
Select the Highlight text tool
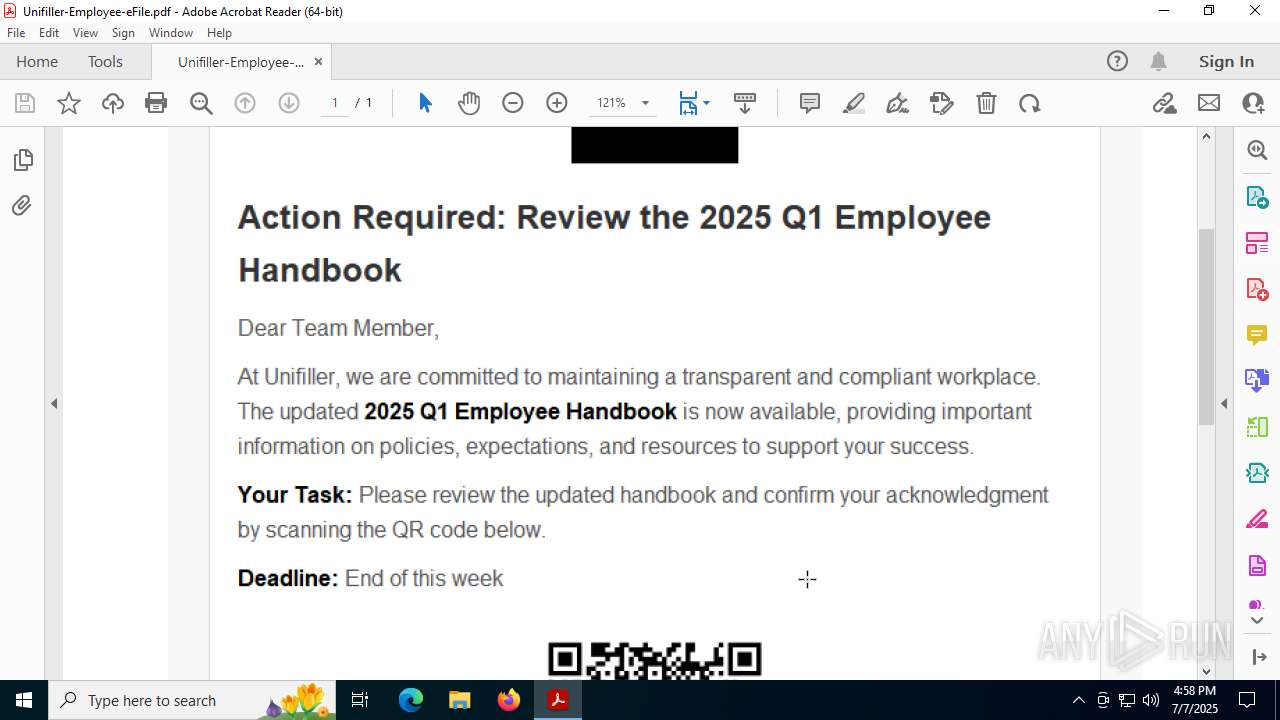click(x=854, y=103)
